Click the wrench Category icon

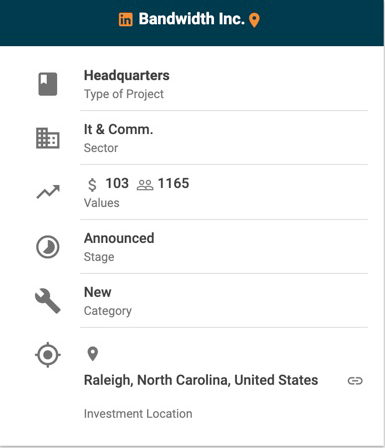click(48, 301)
